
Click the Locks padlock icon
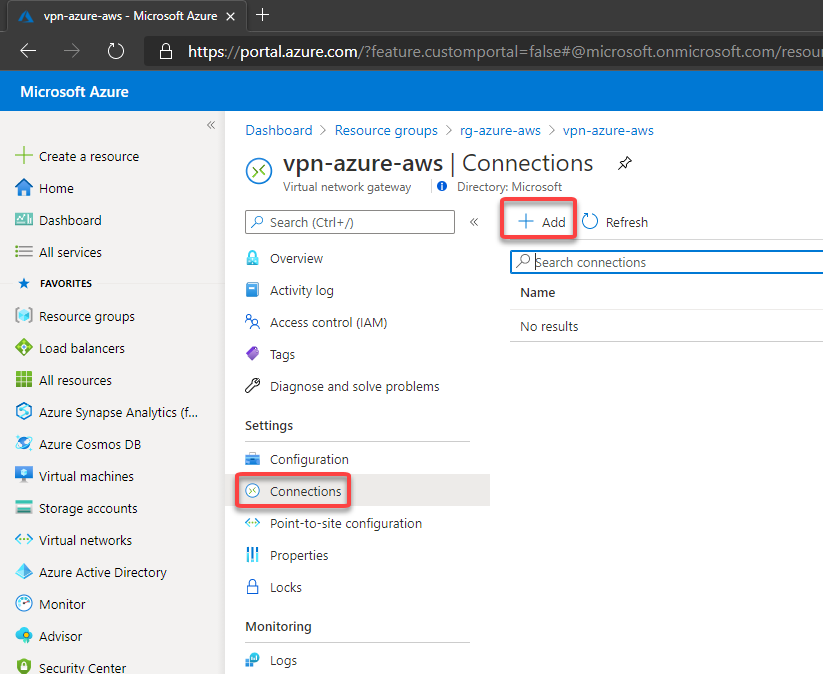[x=252, y=587]
